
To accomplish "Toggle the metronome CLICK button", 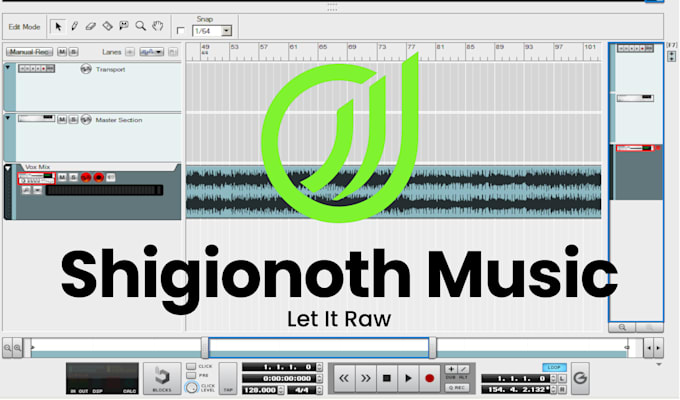I will 191,367.
